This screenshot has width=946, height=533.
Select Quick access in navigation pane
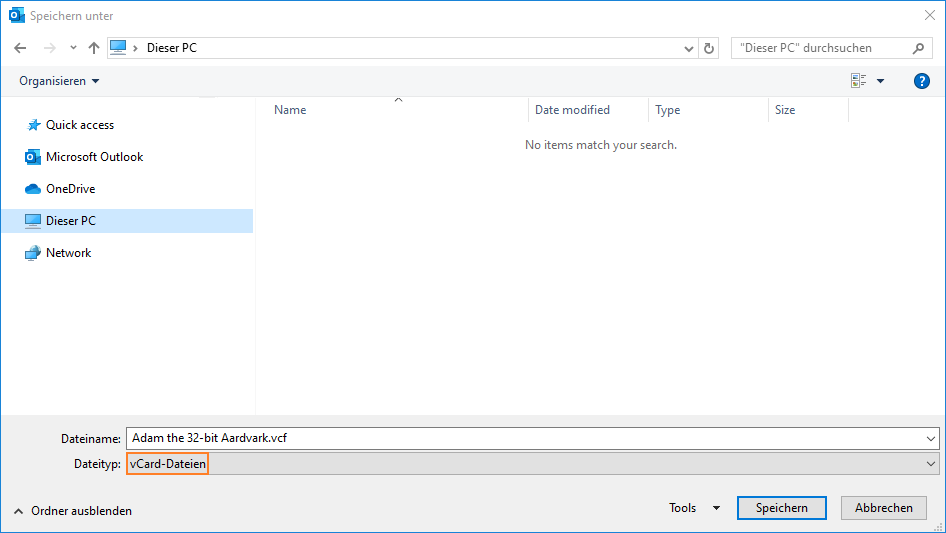point(80,125)
